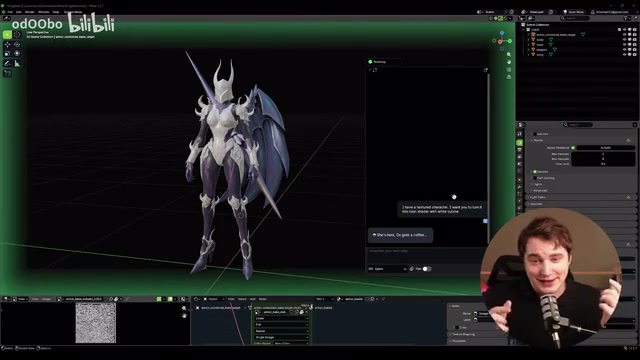Click the chat message input field
The image size is (640, 360).
(x=427, y=255)
